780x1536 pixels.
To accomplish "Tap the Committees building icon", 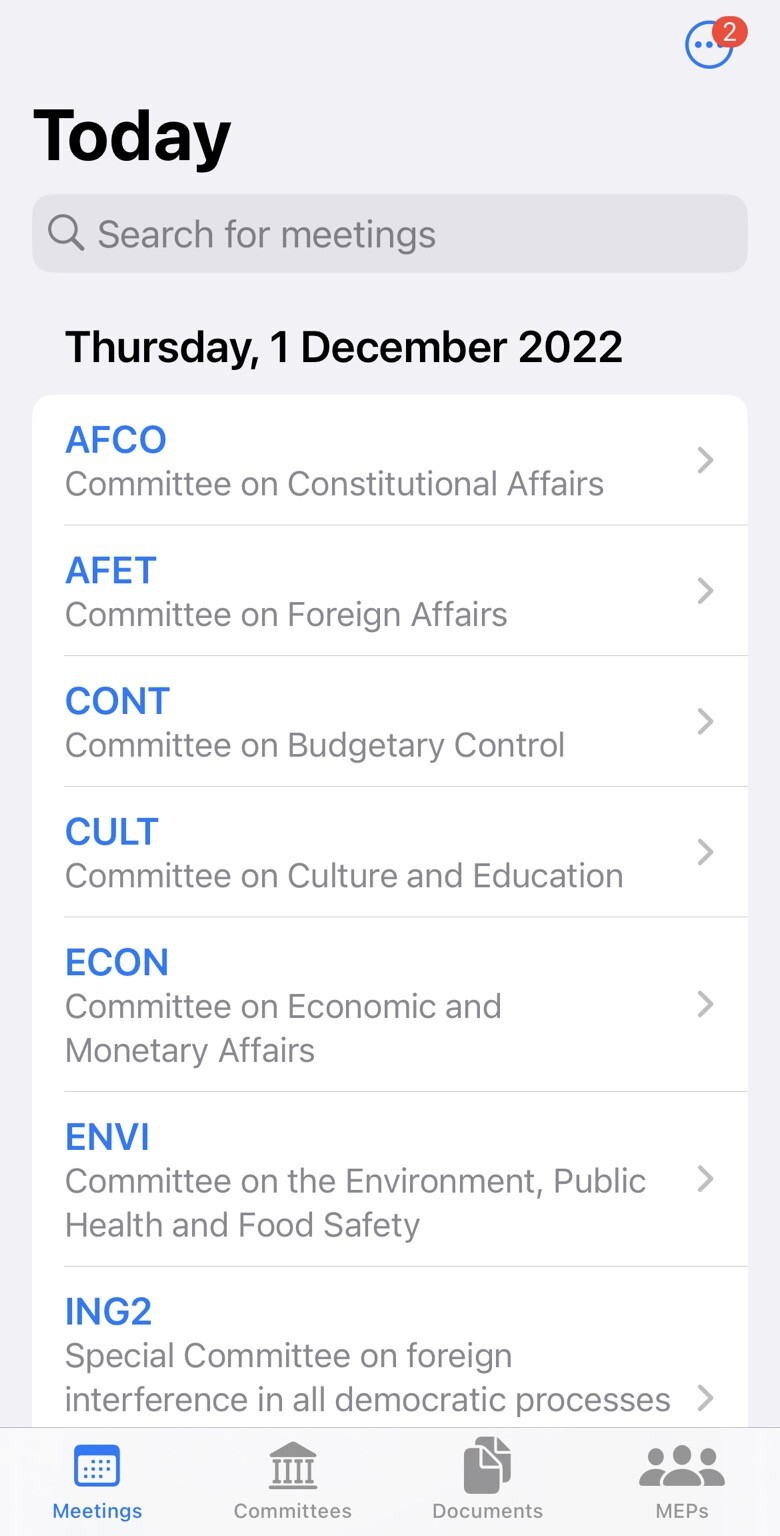I will [x=292, y=1467].
